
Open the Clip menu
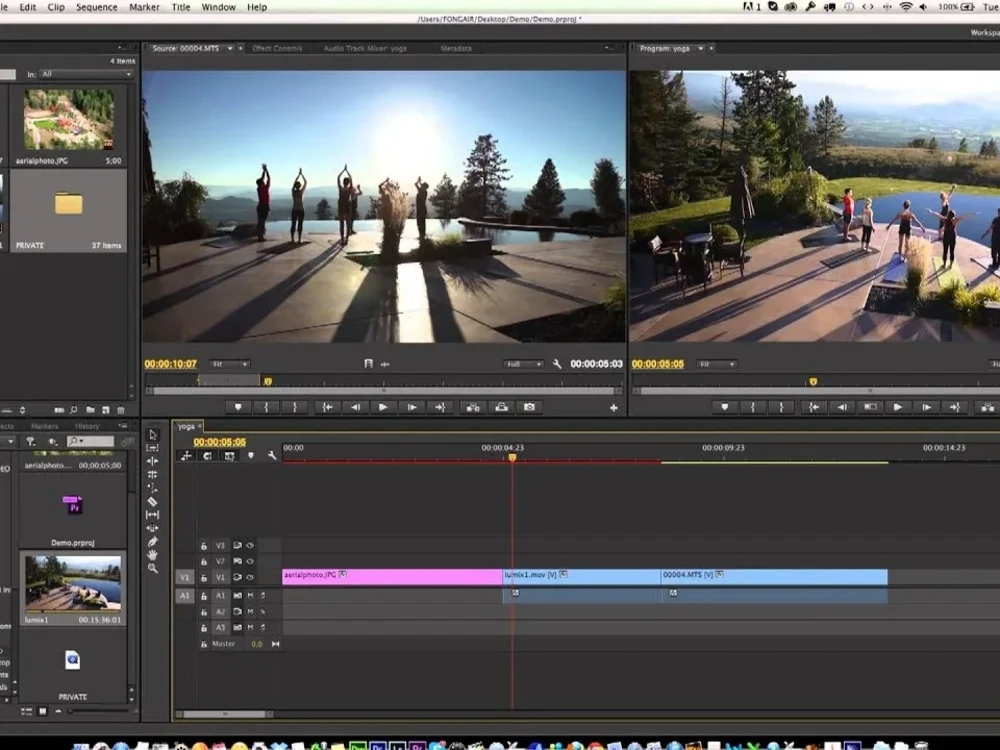click(x=56, y=7)
